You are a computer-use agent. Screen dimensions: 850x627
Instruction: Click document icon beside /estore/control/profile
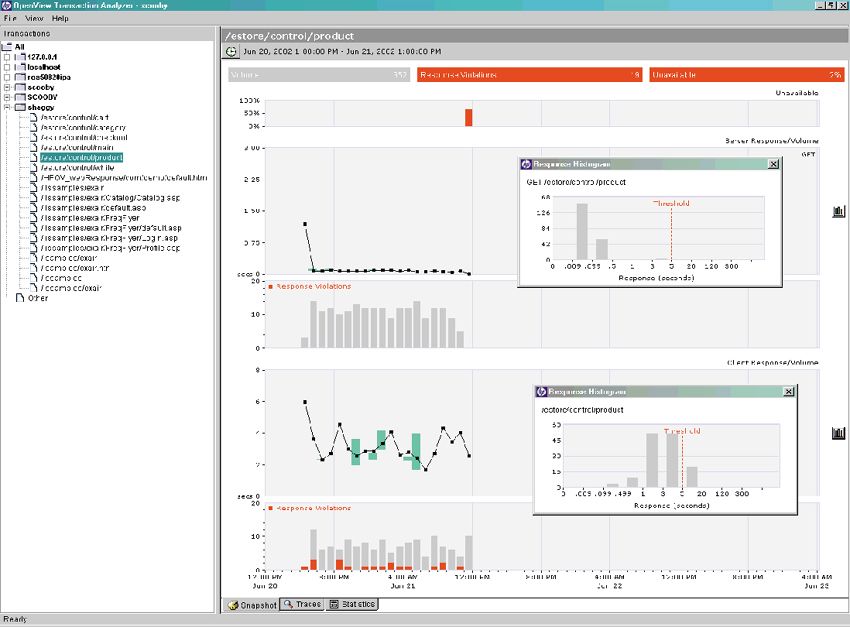click(x=34, y=168)
